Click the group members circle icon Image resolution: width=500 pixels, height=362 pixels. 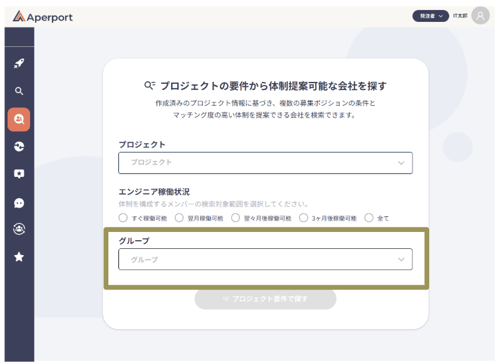19,229
